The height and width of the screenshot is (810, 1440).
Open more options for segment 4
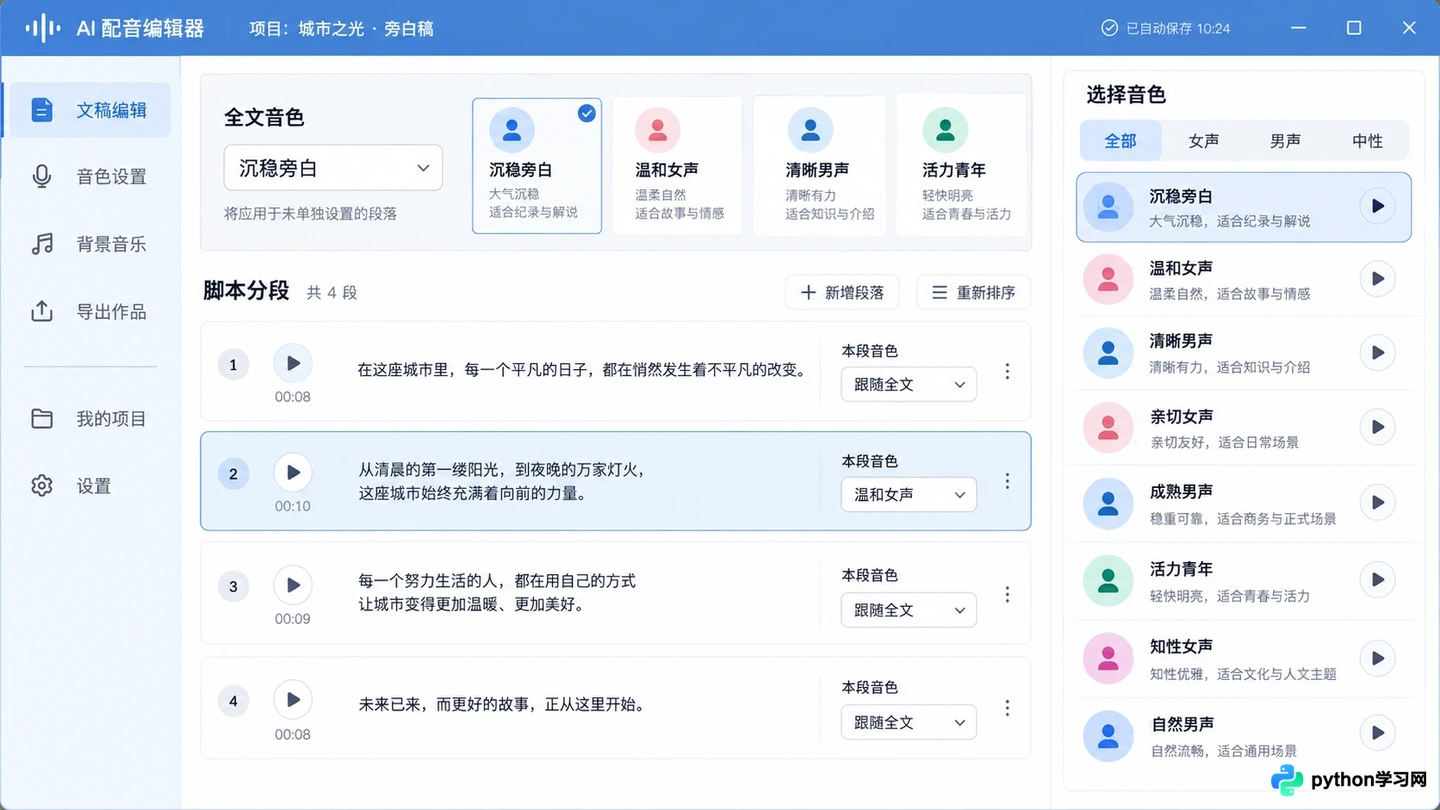[x=1007, y=708]
